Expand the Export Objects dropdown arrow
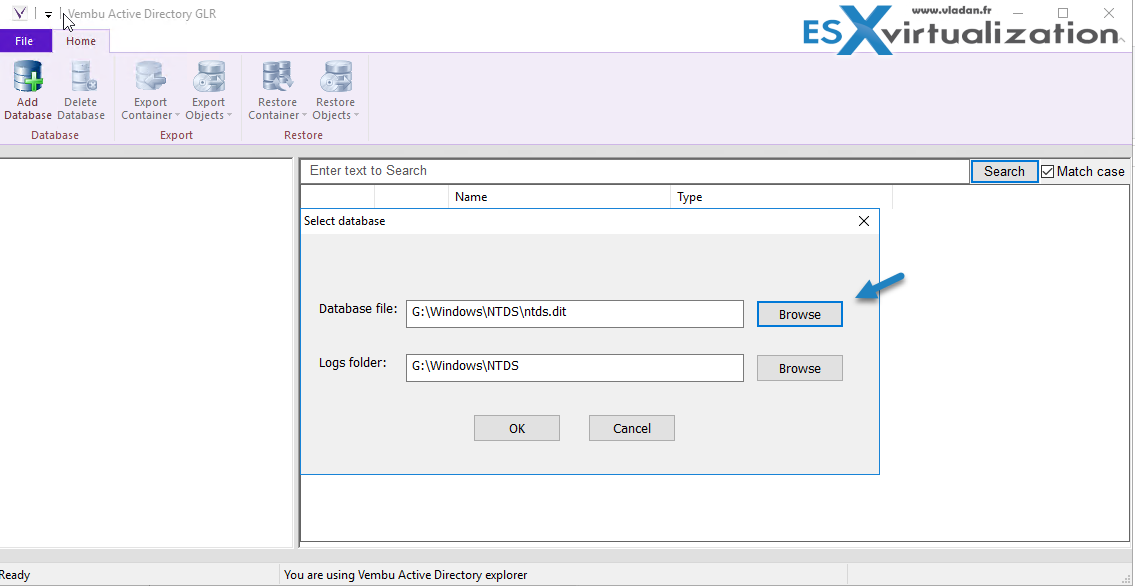Viewport: 1135px width, 586px height. click(x=229, y=116)
